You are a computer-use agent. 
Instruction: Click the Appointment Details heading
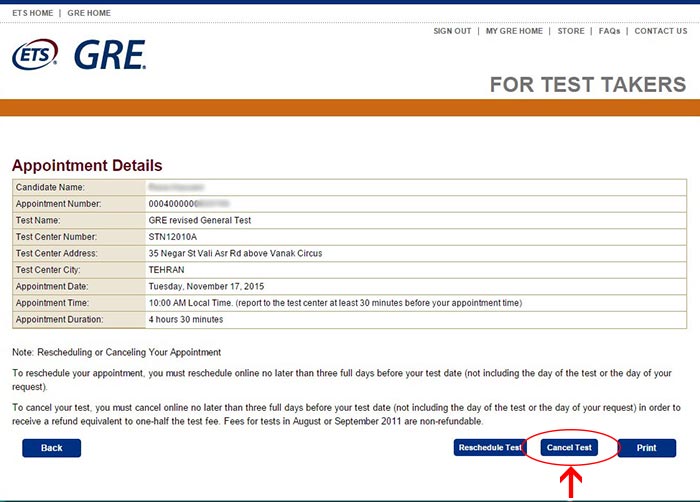click(x=87, y=165)
